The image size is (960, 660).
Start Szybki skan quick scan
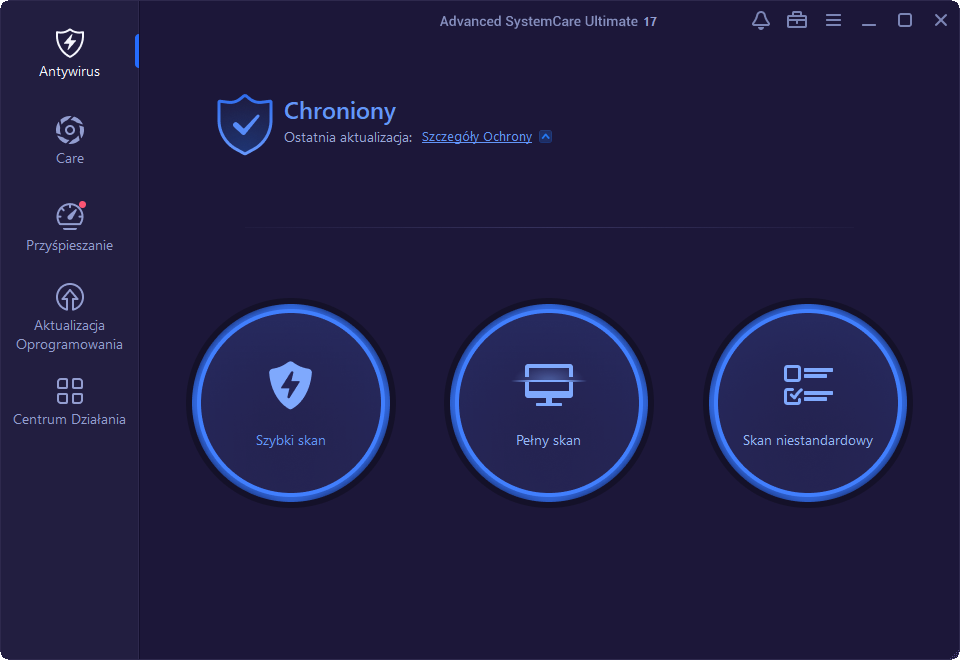click(291, 403)
